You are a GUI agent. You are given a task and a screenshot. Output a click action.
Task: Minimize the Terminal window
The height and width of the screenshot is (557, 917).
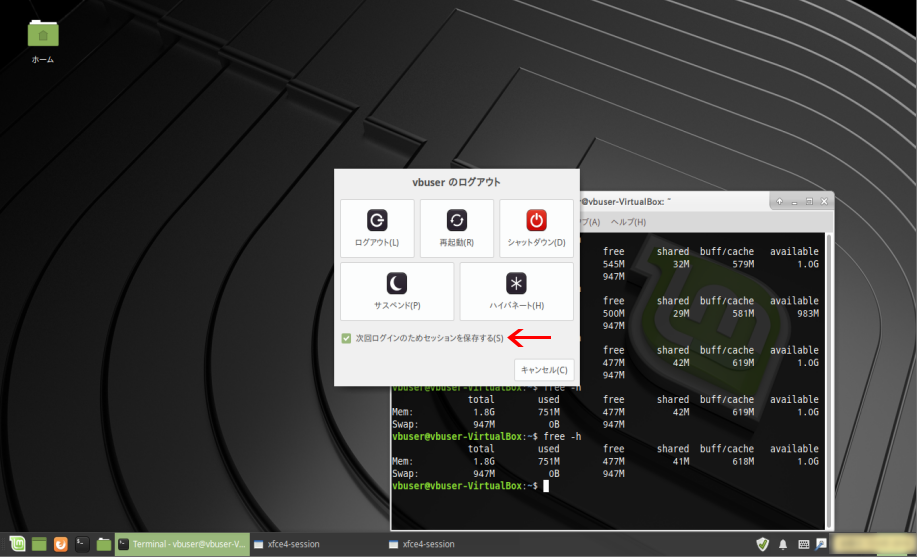[x=794, y=201]
